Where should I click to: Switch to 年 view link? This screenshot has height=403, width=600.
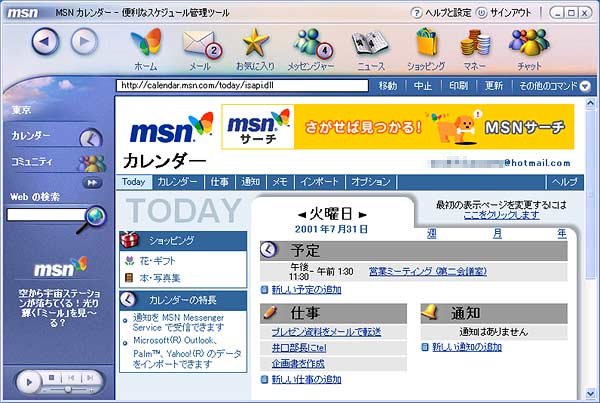click(x=561, y=233)
